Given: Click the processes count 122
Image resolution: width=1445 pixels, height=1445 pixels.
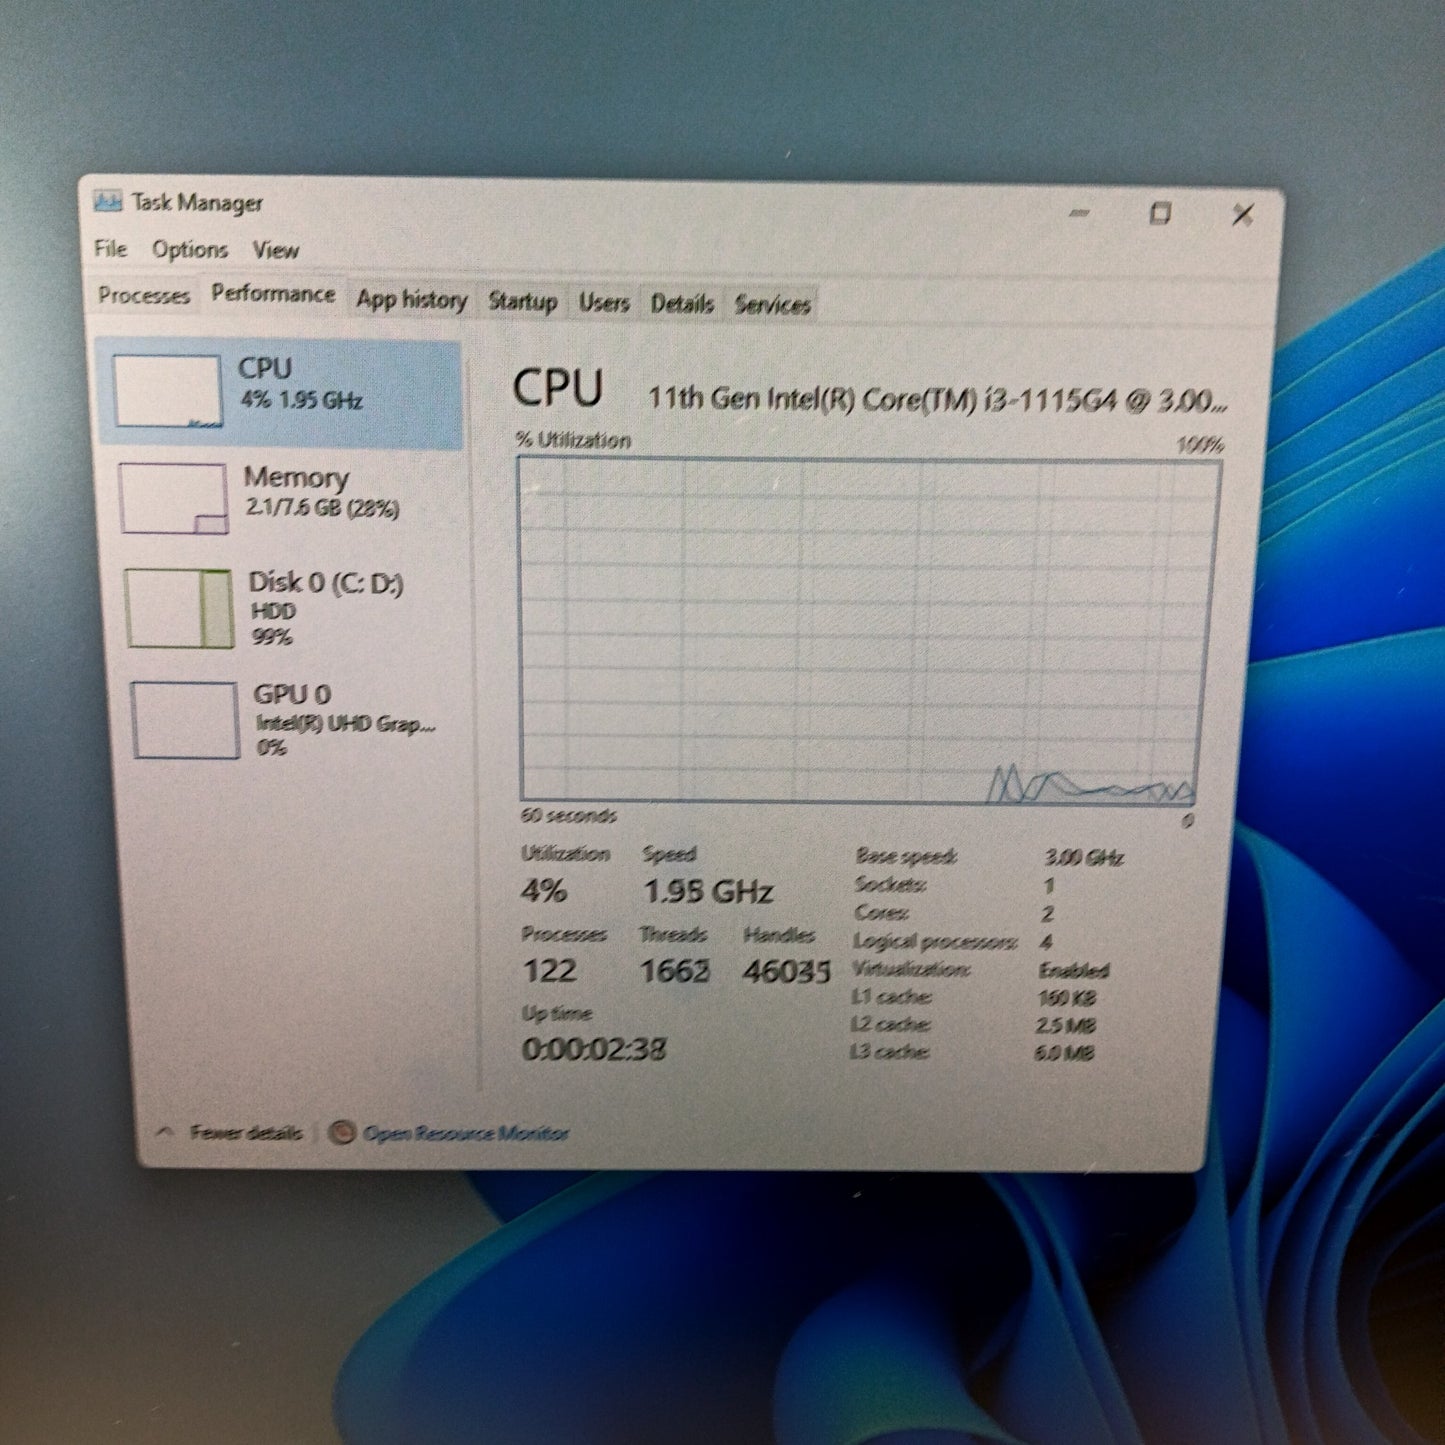Looking at the screenshot, I should pyautogui.click(x=549, y=970).
